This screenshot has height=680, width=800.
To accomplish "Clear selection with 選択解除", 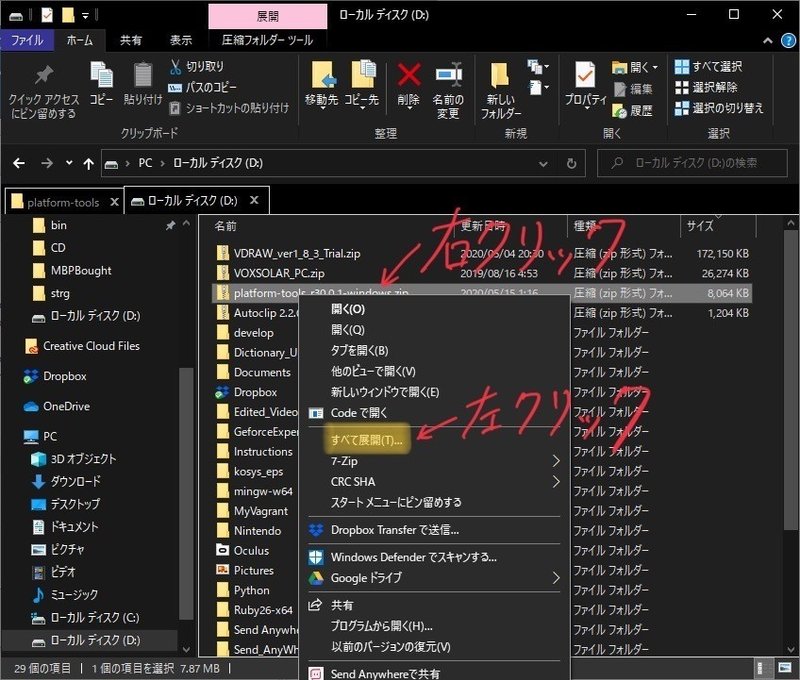I will click(x=706, y=87).
